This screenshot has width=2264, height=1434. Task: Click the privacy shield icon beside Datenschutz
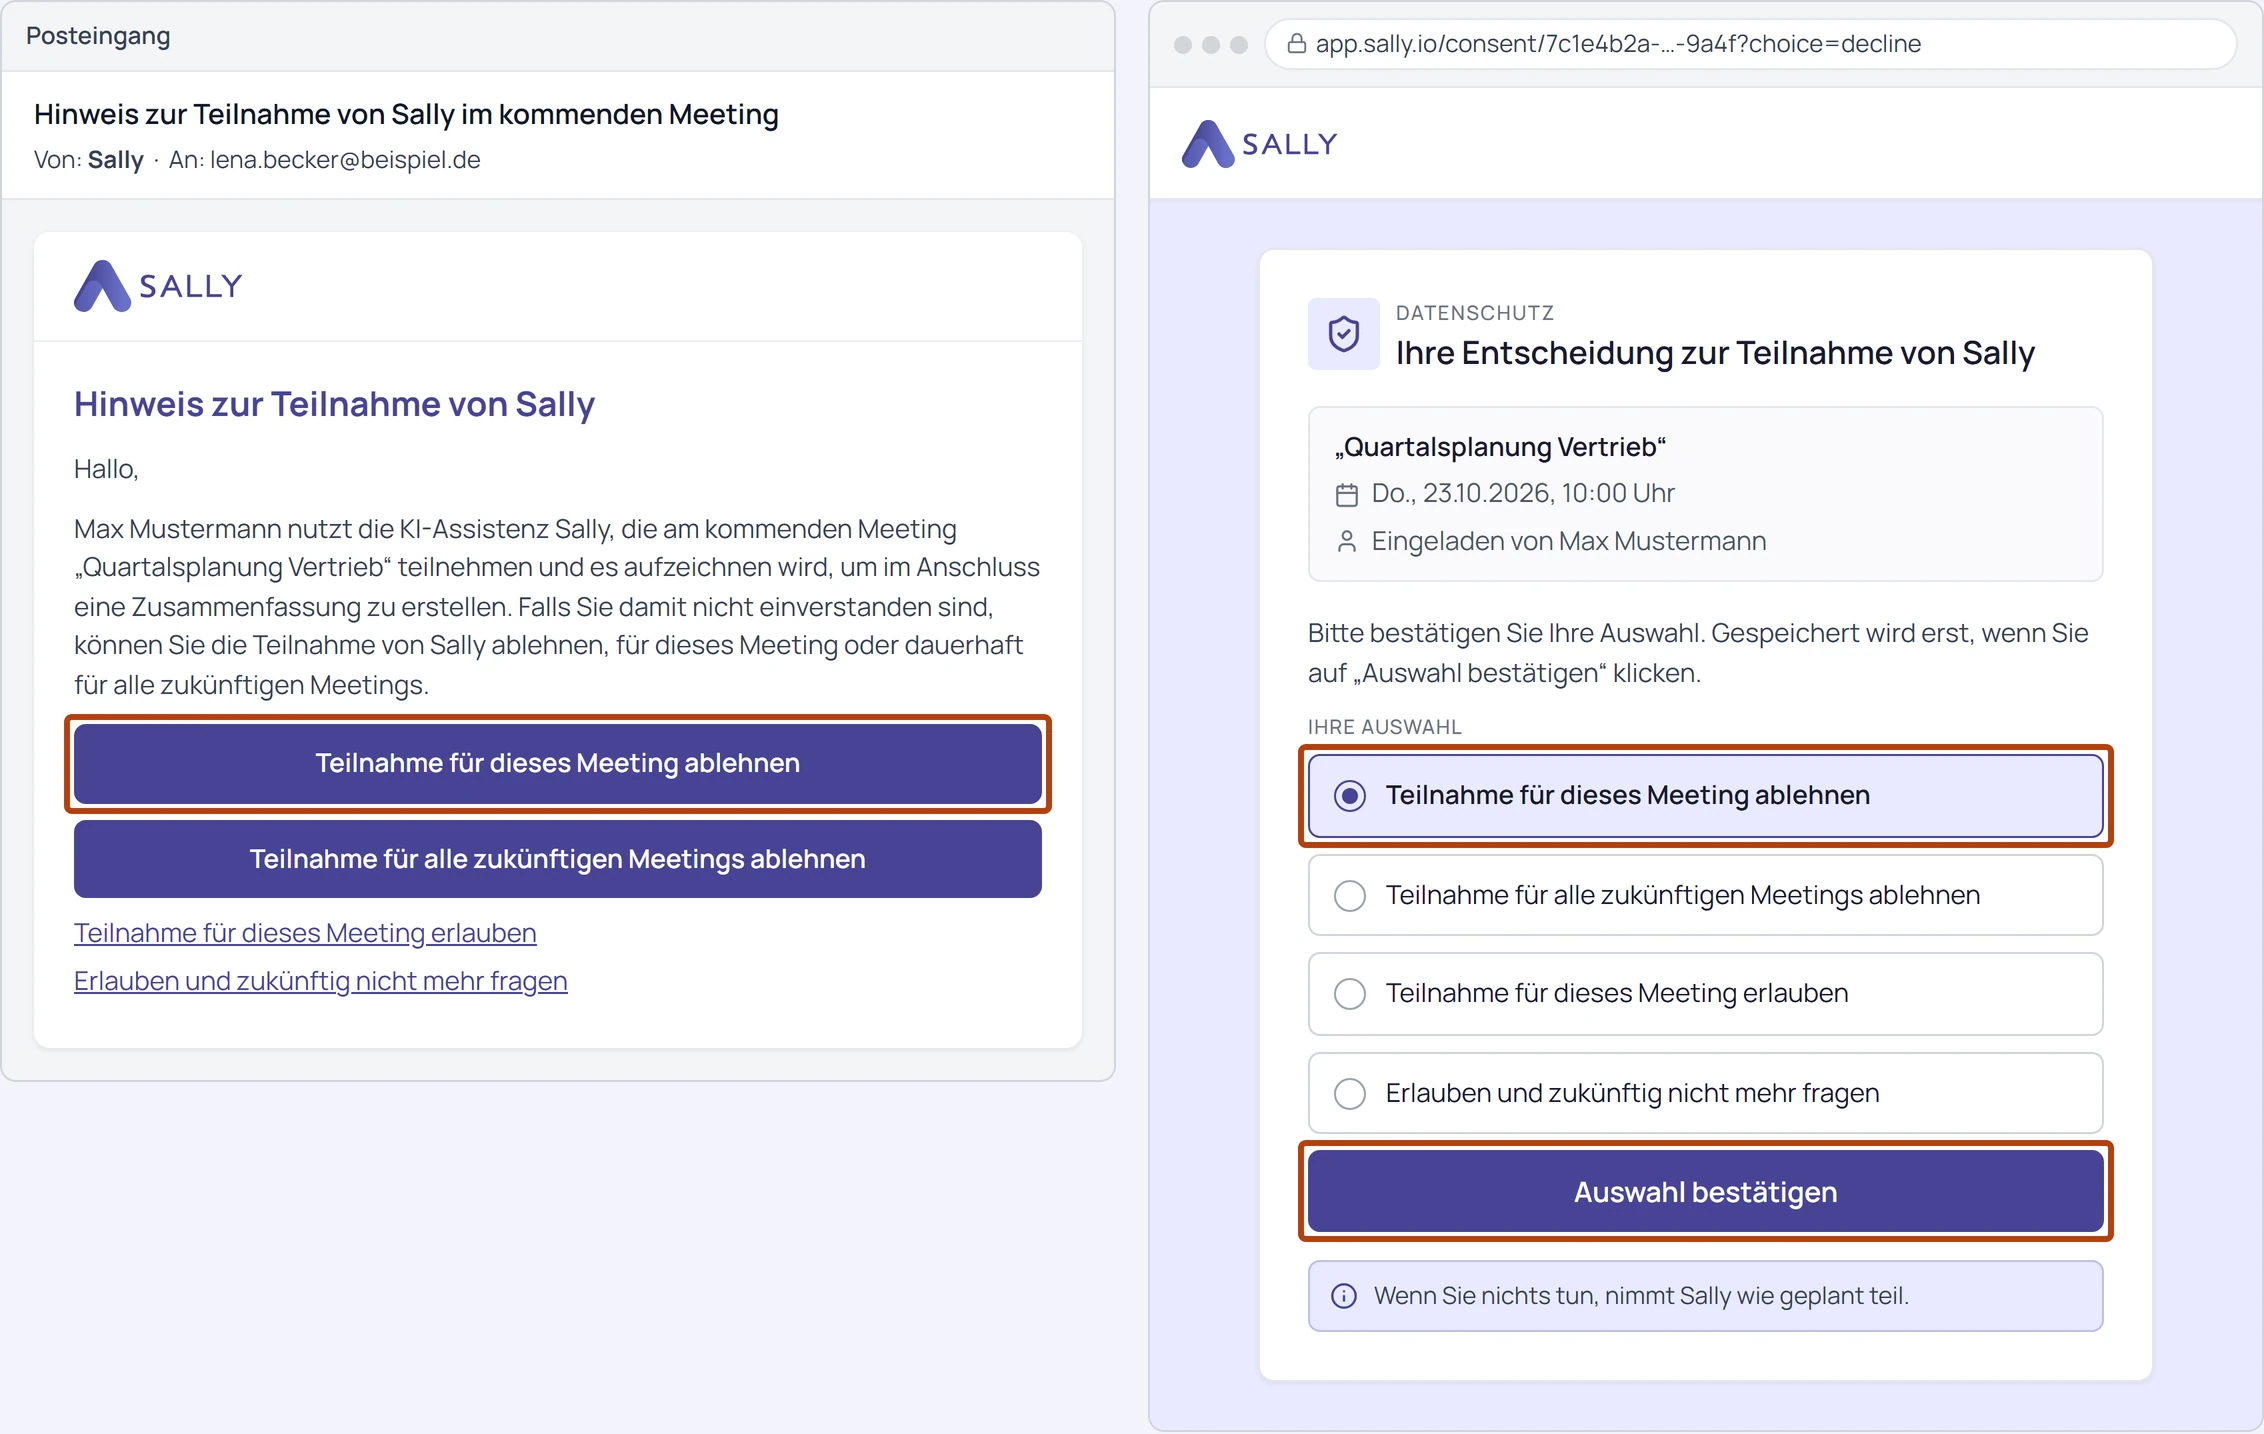(x=1344, y=334)
